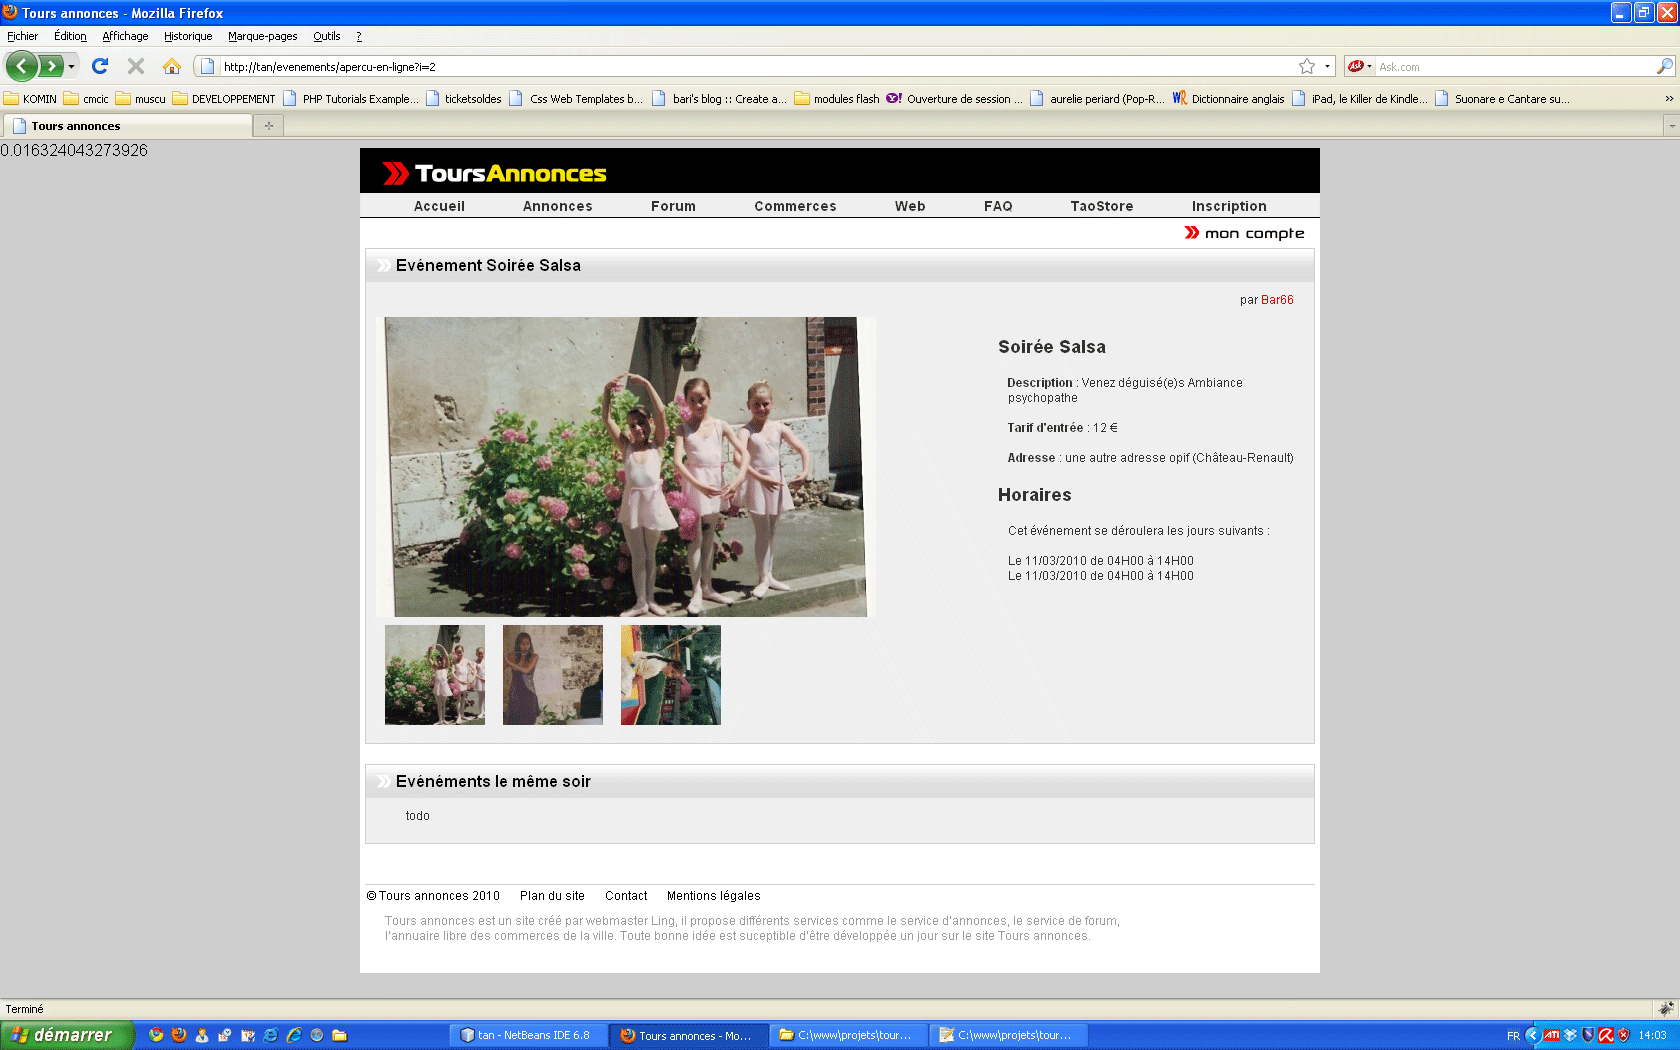Screen dimensions: 1680x1050
Task: Go back with the green back arrow
Action: pyautogui.click(x=22, y=66)
